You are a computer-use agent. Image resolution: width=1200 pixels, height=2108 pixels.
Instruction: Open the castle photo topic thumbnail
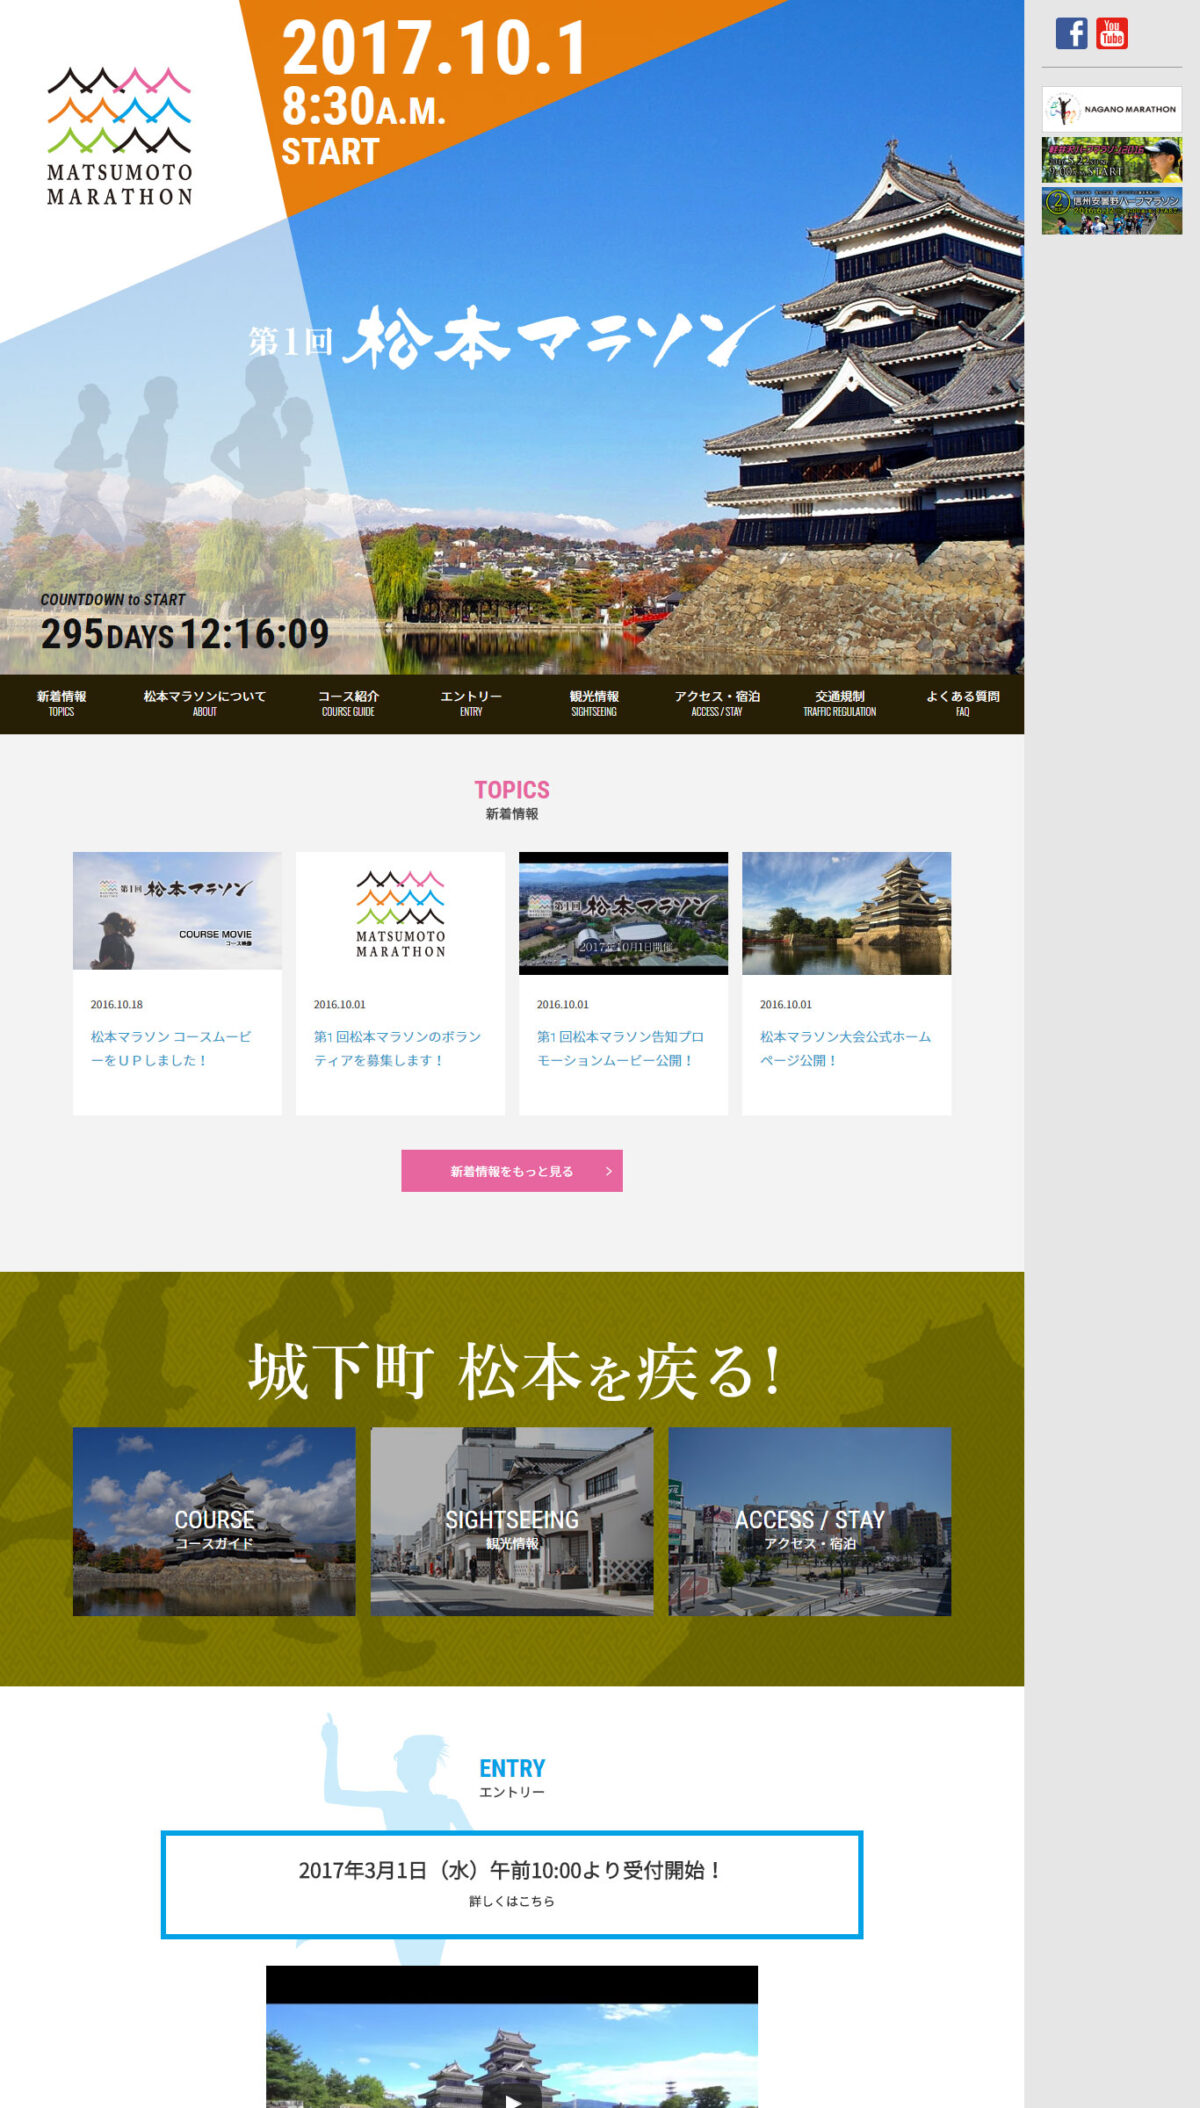(846, 913)
